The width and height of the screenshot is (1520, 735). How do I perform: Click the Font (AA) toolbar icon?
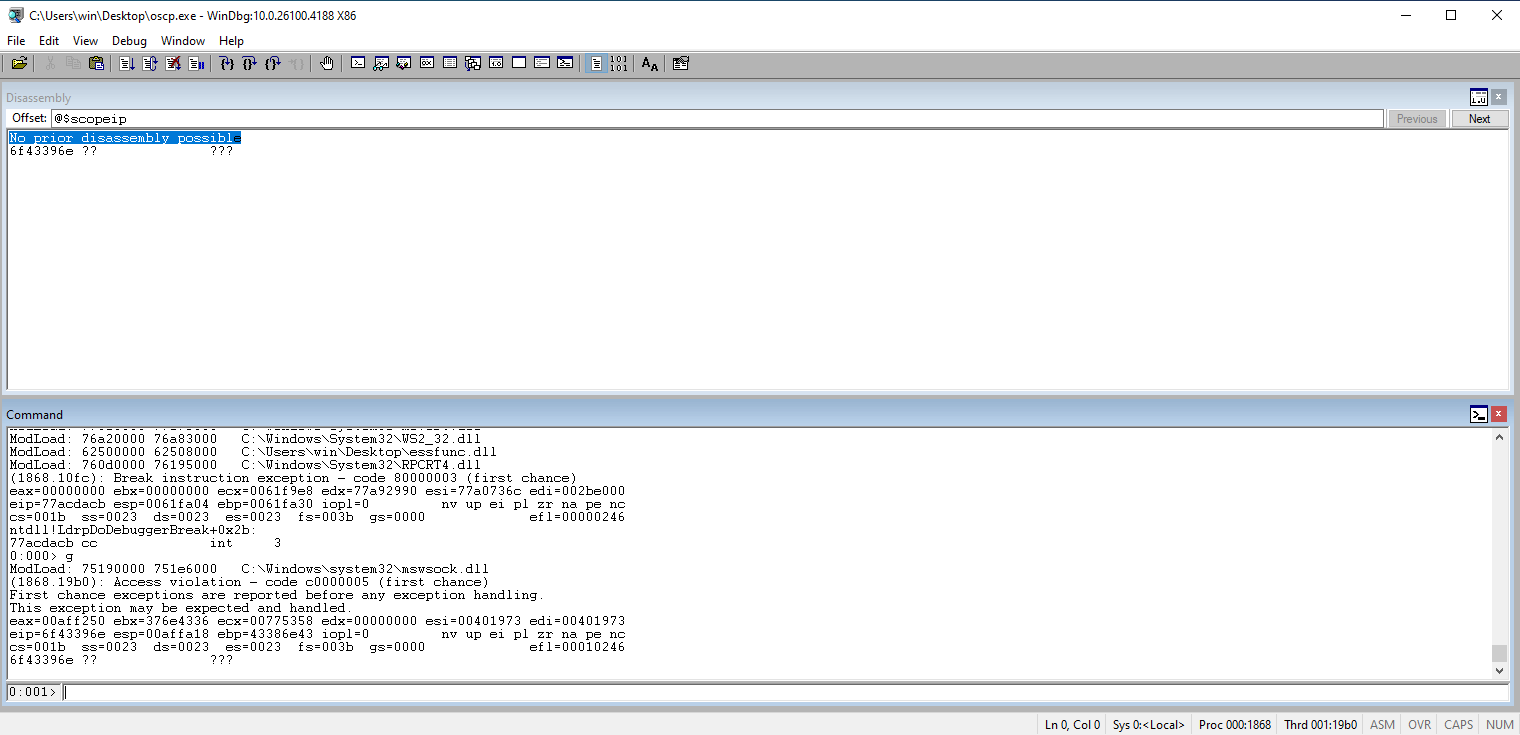point(650,63)
